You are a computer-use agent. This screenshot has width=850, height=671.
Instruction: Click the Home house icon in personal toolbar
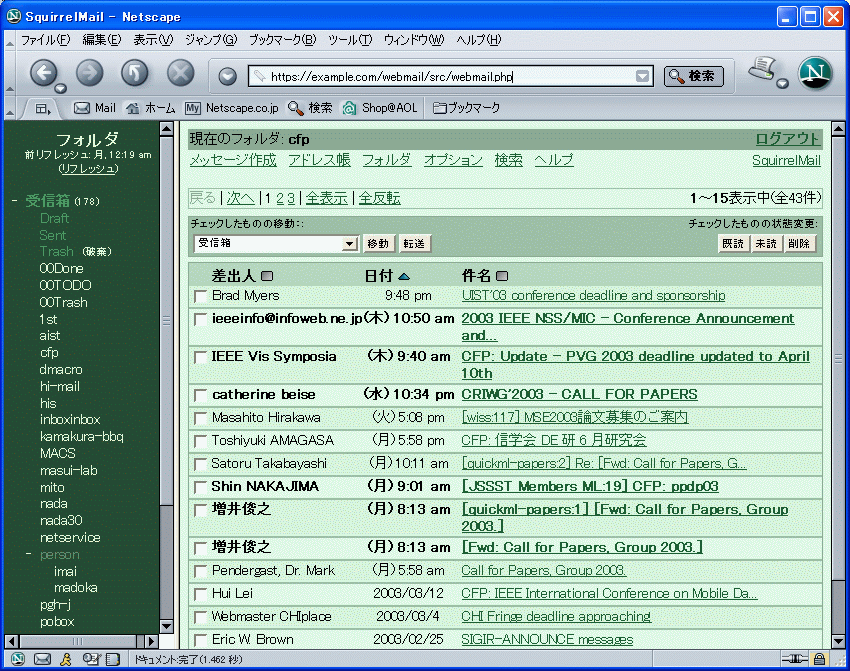coord(132,108)
